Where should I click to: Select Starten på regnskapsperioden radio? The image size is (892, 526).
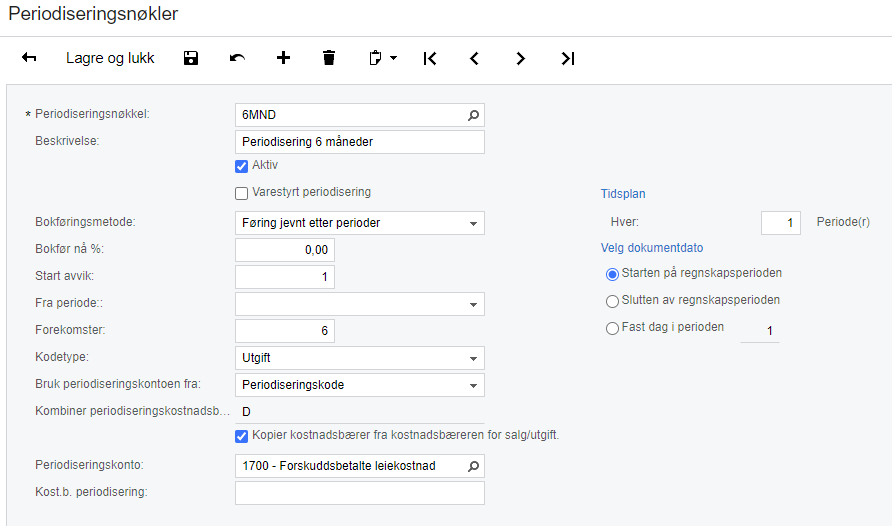pos(612,275)
